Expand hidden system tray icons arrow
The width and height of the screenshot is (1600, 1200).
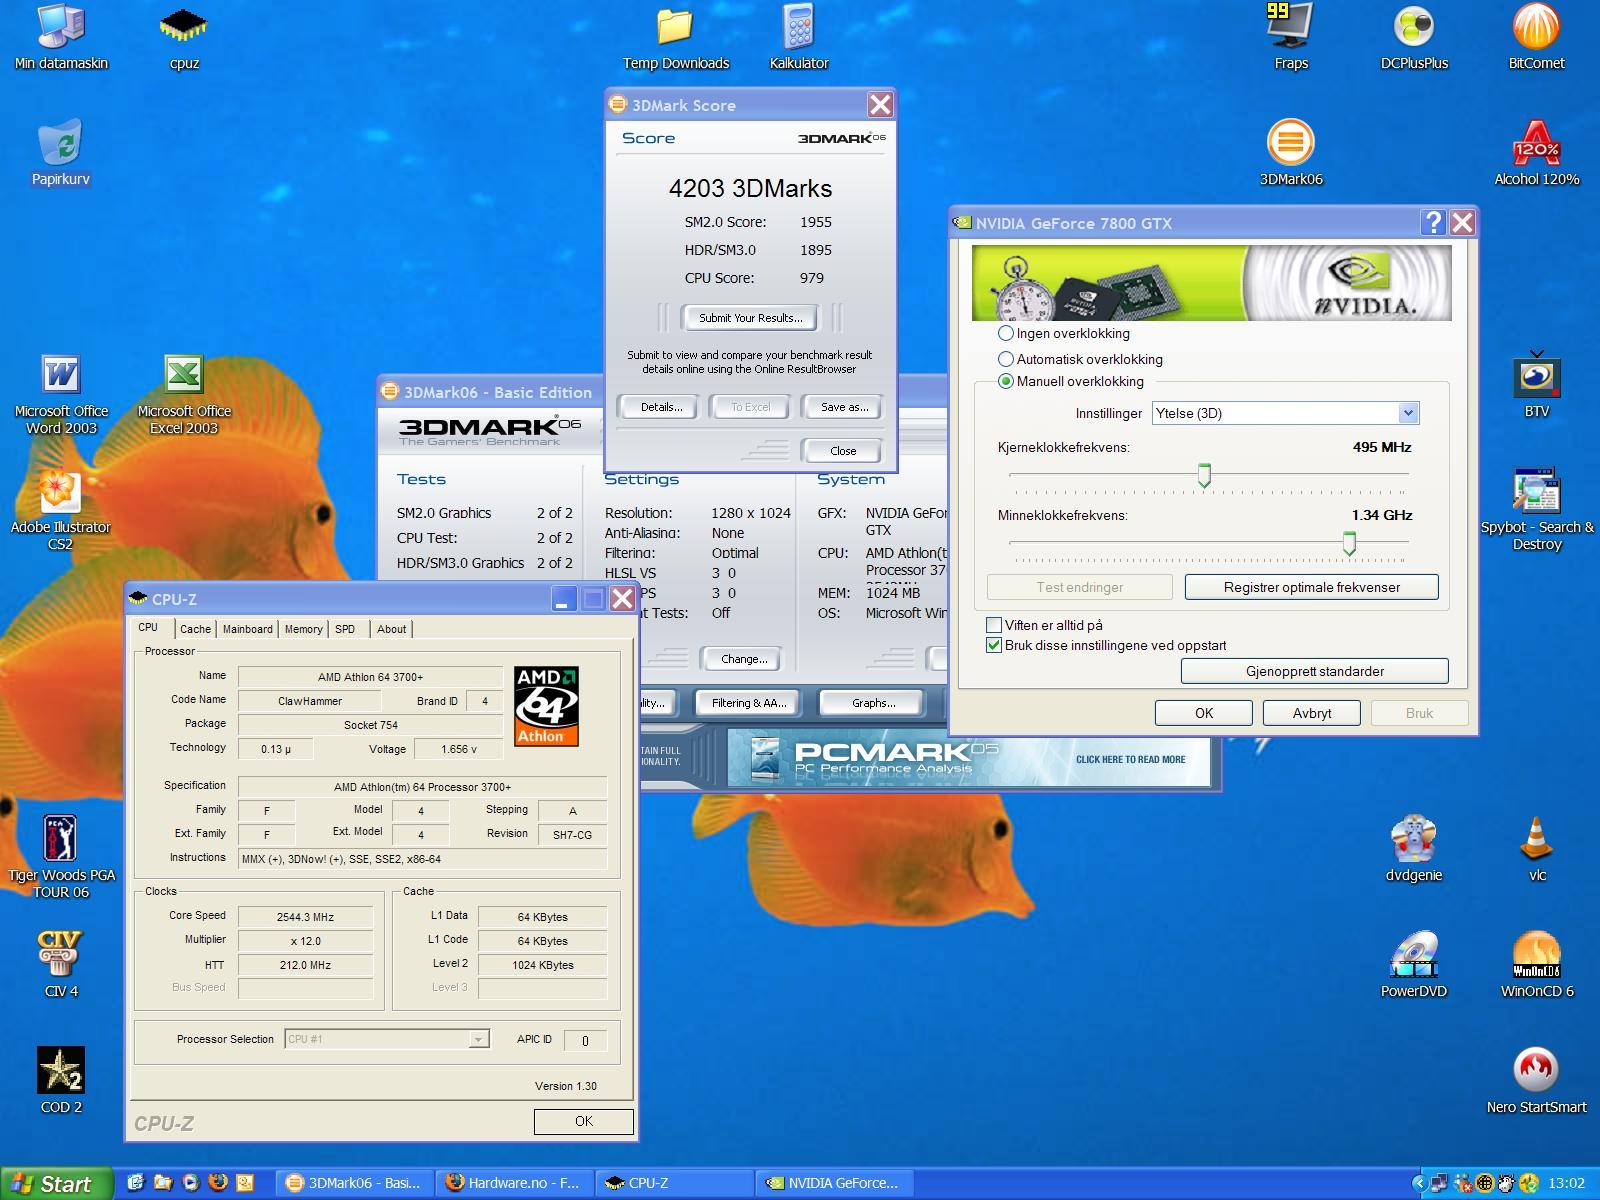tap(1419, 1183)
